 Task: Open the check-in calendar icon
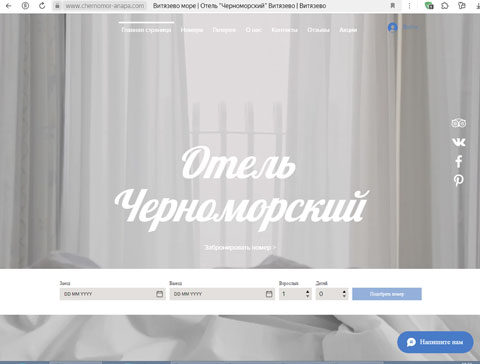click(x=160, y=294)
